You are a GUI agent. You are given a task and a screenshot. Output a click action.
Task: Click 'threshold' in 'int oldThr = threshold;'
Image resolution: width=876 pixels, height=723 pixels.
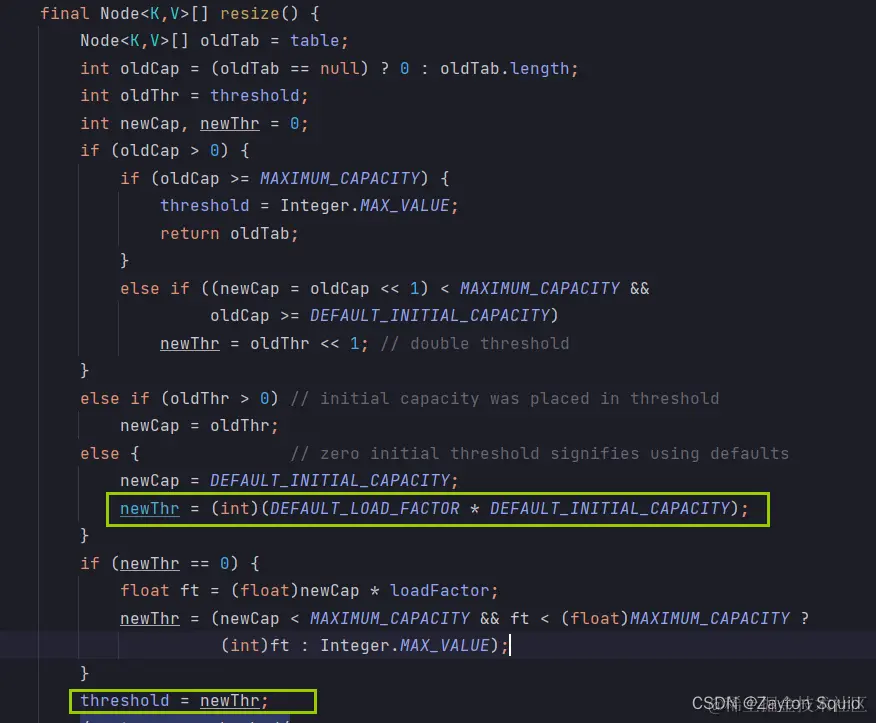coord(255,96)
